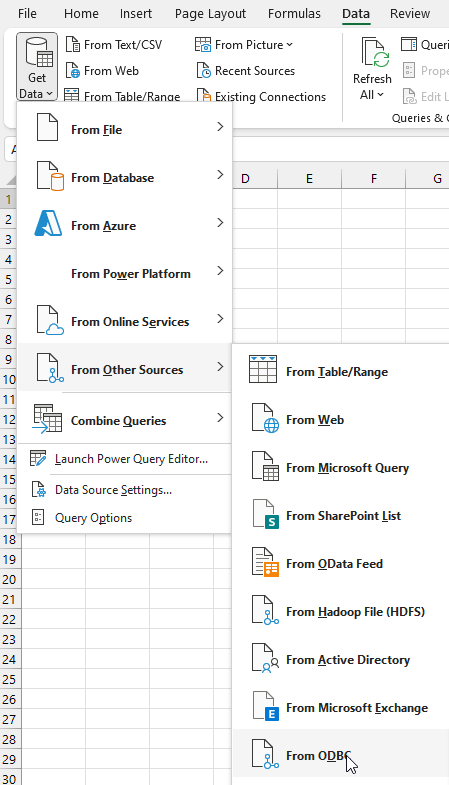The width and height of the screenshot is (449, 785).
Task: Switch to the Insert tab
Action: [x=136, y=14]
